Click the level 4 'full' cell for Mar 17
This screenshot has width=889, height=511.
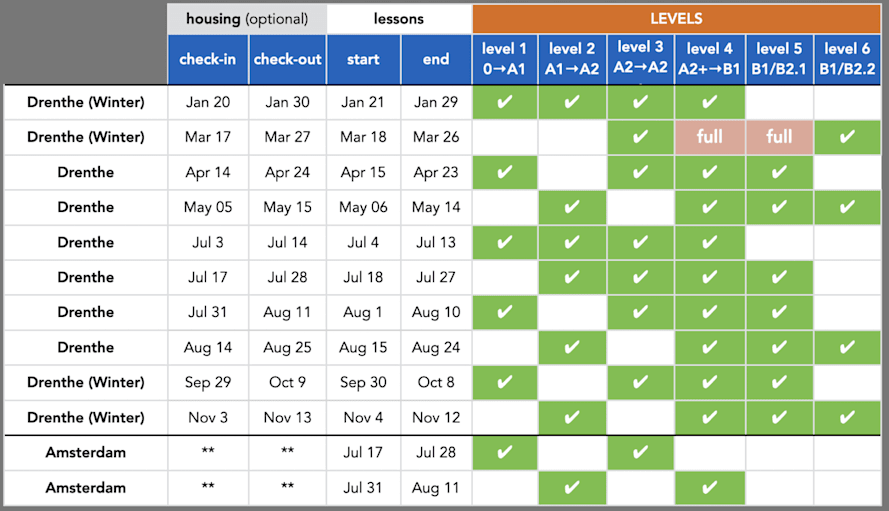(709, 137)
